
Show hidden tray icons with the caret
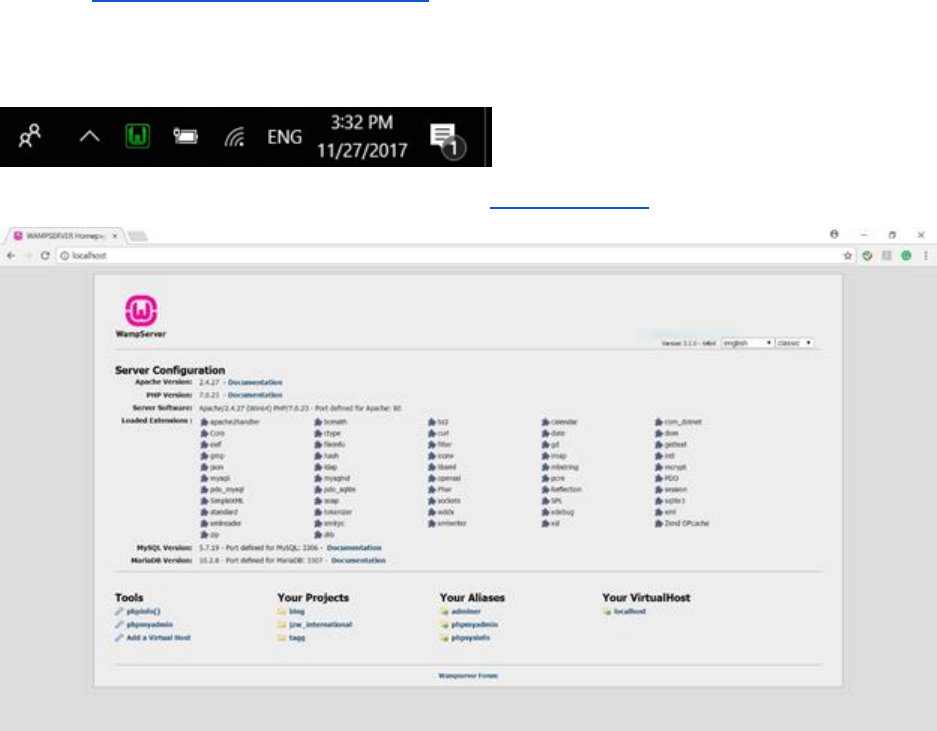click(90, 136)
